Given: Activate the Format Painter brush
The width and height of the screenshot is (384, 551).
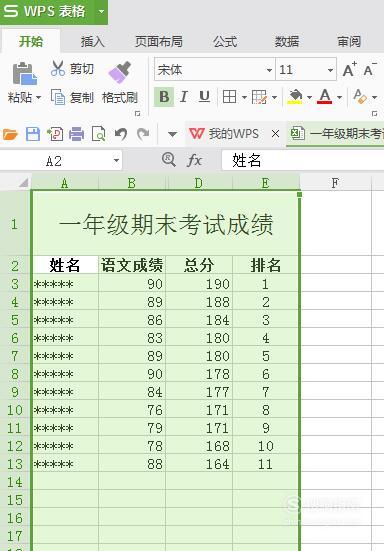Looking at the screenshot, I should (120, 72).
